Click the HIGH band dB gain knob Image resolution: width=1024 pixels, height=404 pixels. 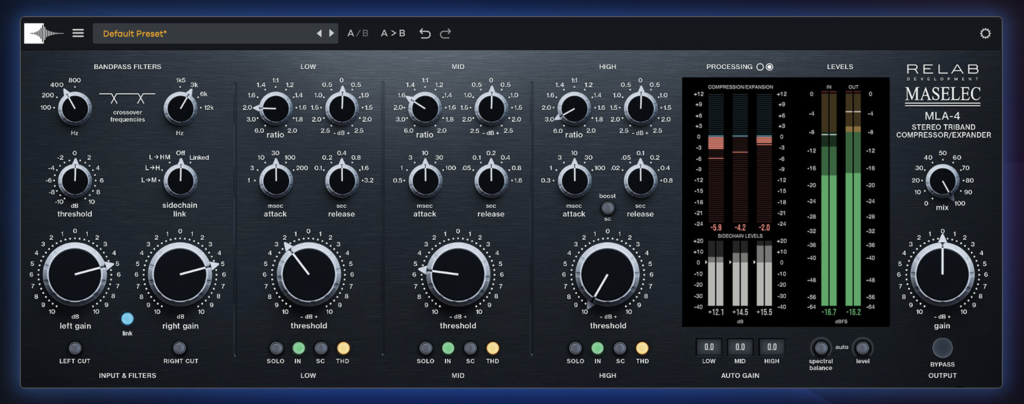[x=641, y=108]
